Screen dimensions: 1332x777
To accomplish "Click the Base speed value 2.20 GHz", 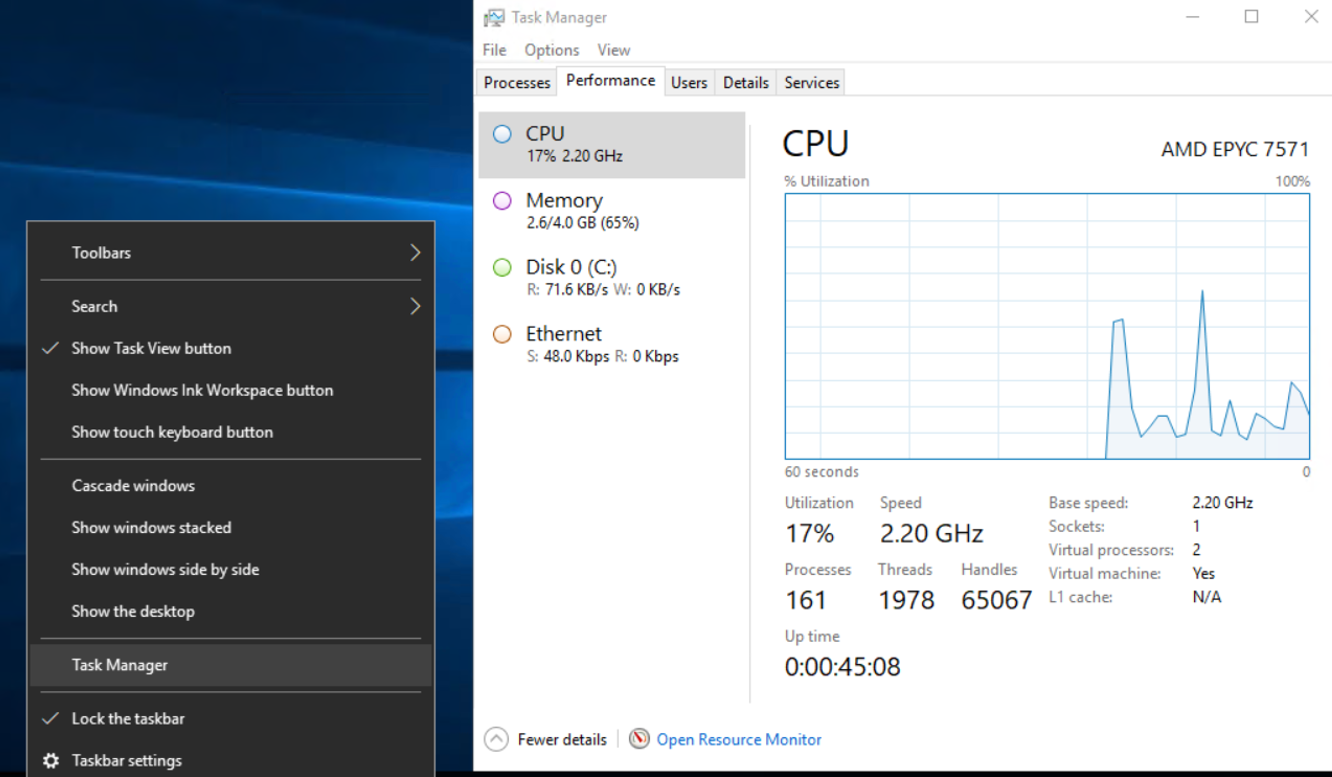I will tap(1222, 503).
